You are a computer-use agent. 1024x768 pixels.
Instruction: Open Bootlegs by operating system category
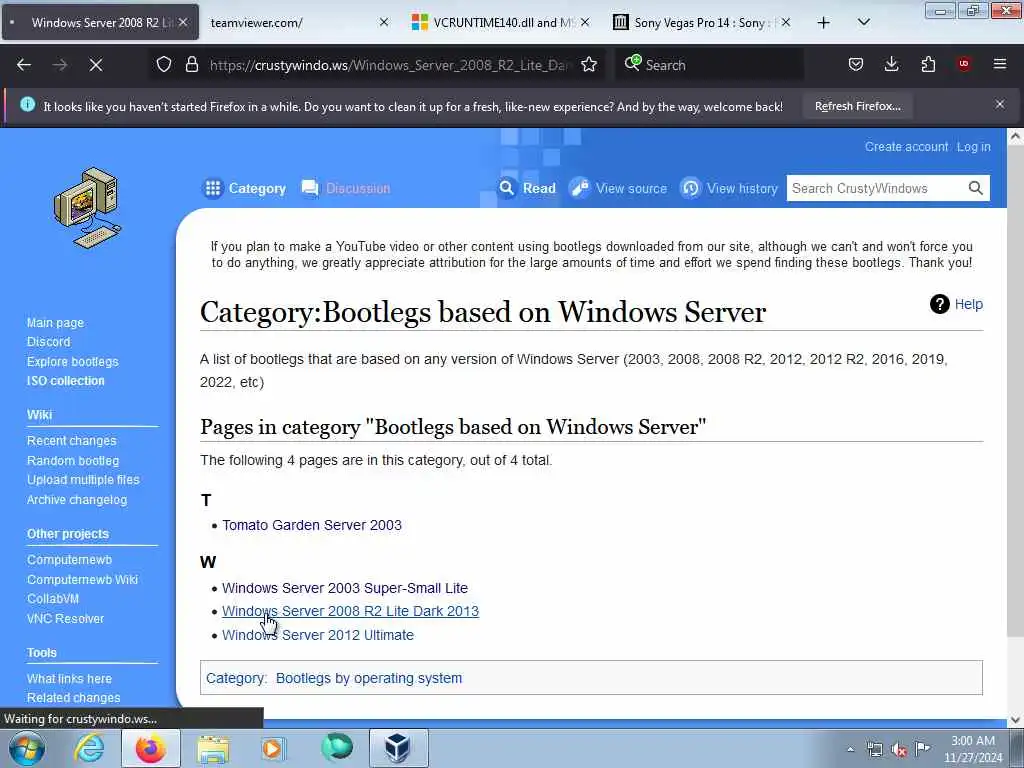pos(368,678)
